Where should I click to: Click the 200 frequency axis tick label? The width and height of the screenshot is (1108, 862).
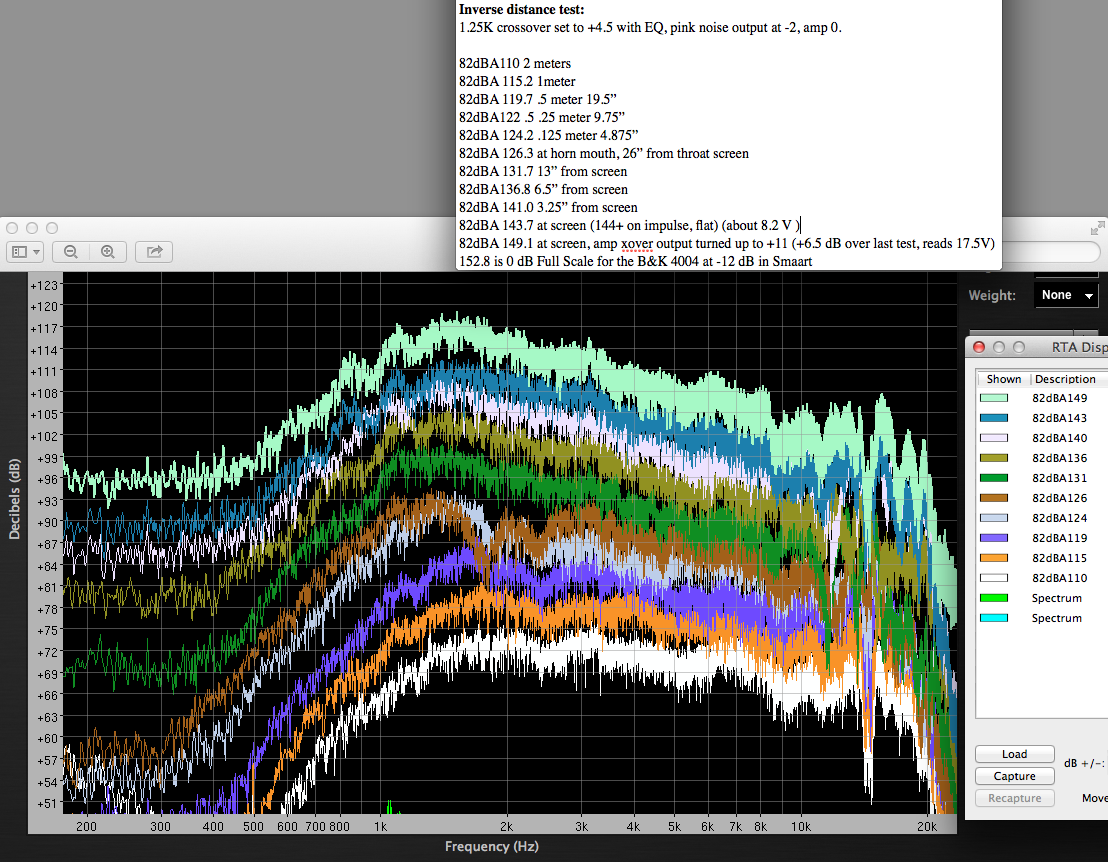click(86, 827)
